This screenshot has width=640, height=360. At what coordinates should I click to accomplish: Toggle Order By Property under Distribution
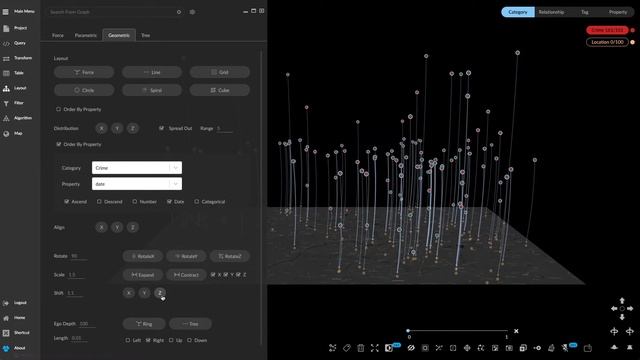tap(58, 144)
